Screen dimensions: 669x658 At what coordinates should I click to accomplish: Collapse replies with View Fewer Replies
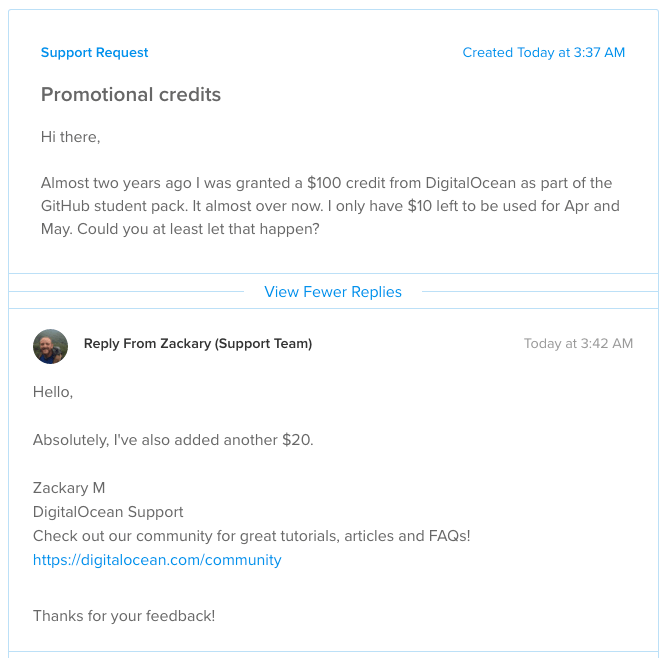pyautogui.click(x=333, y=292)
